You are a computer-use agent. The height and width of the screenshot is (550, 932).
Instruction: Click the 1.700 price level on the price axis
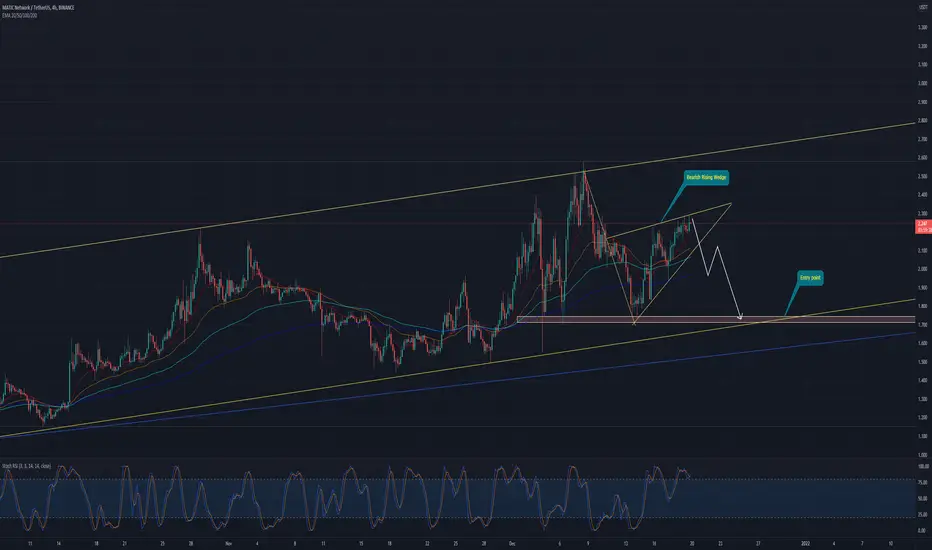click(x=922, y=325)
